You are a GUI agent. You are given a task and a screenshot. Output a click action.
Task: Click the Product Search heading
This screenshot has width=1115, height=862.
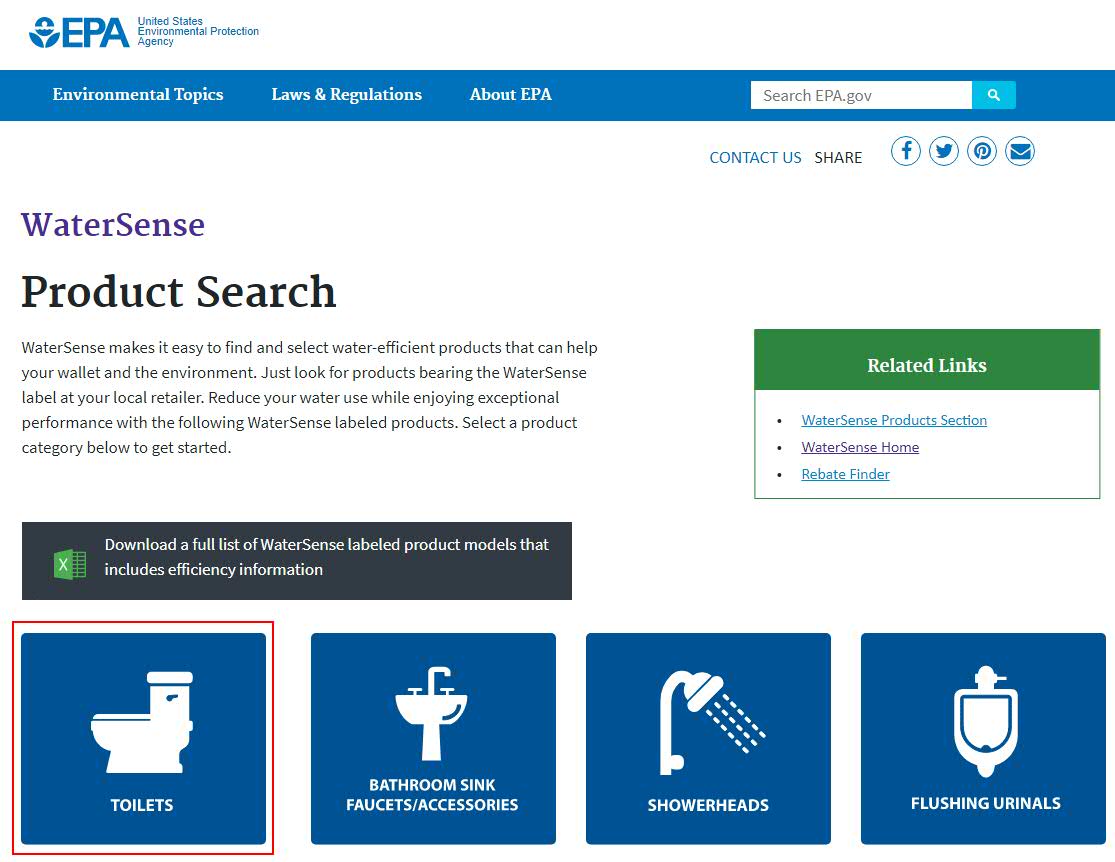pyautogui.click(x=178, y=292)
